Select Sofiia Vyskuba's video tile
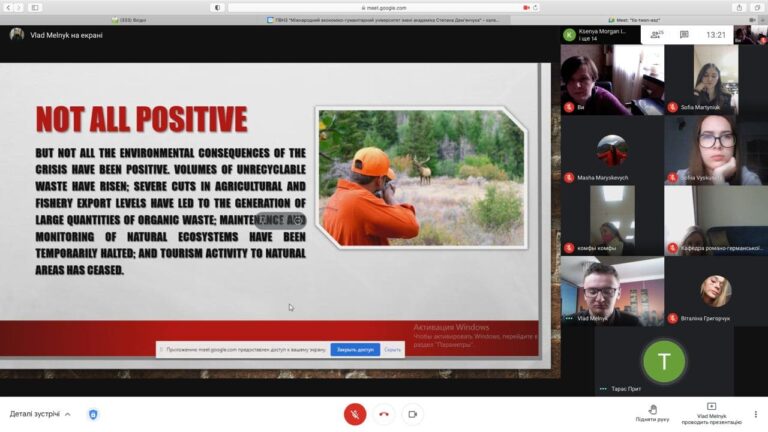This screenshot has height=432, width=768. click(x=716, y=150)
